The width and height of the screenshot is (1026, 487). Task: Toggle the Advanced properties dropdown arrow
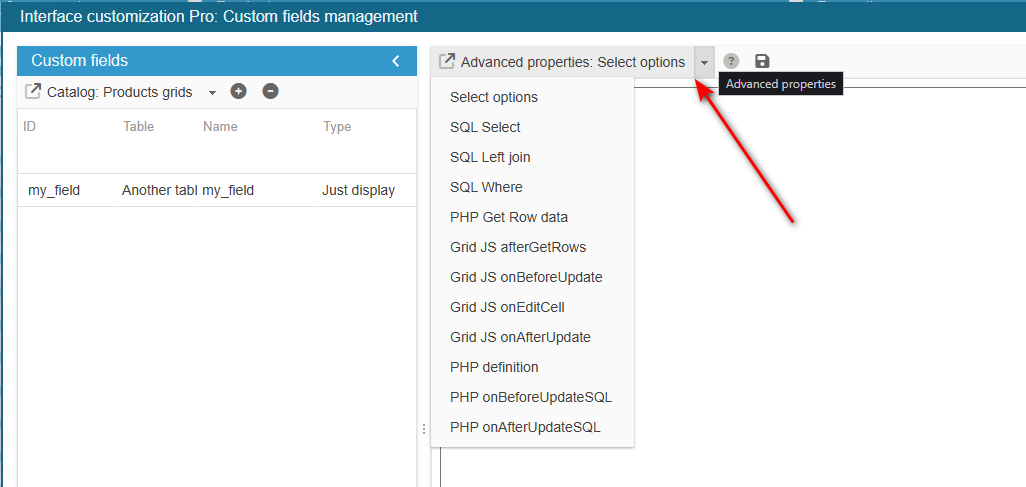(x=704, y=62)
